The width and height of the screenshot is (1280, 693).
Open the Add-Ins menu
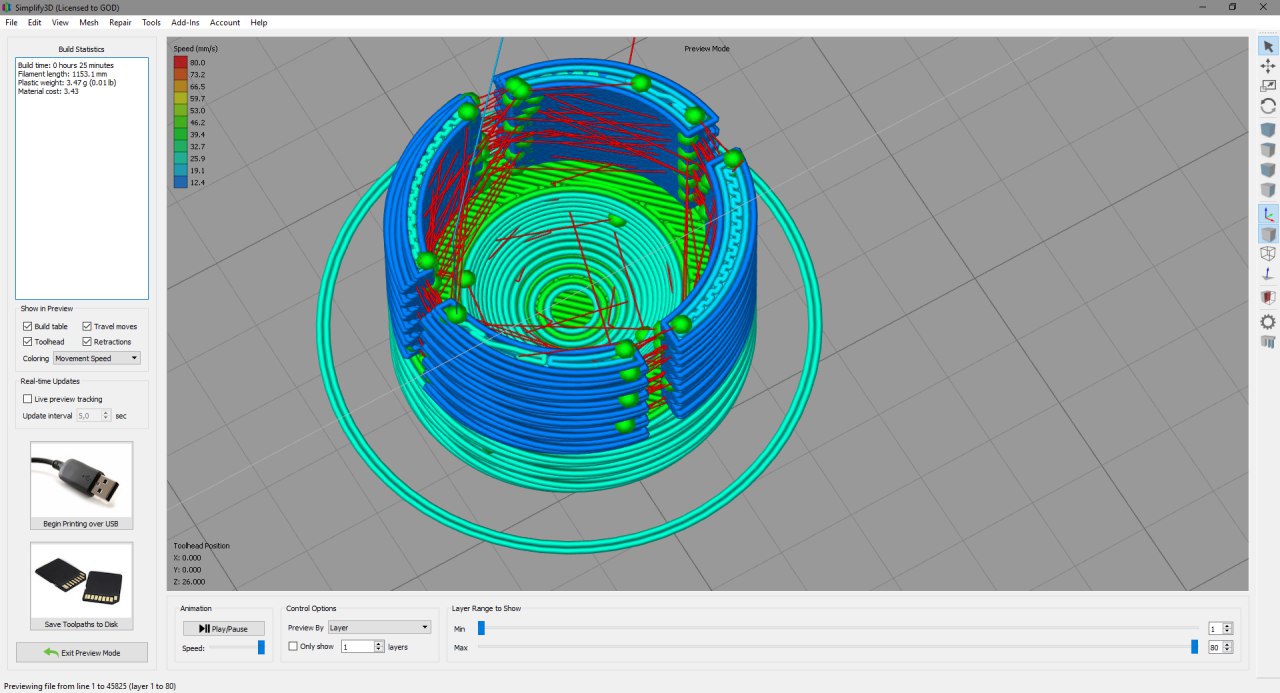(x=185, y=22)
